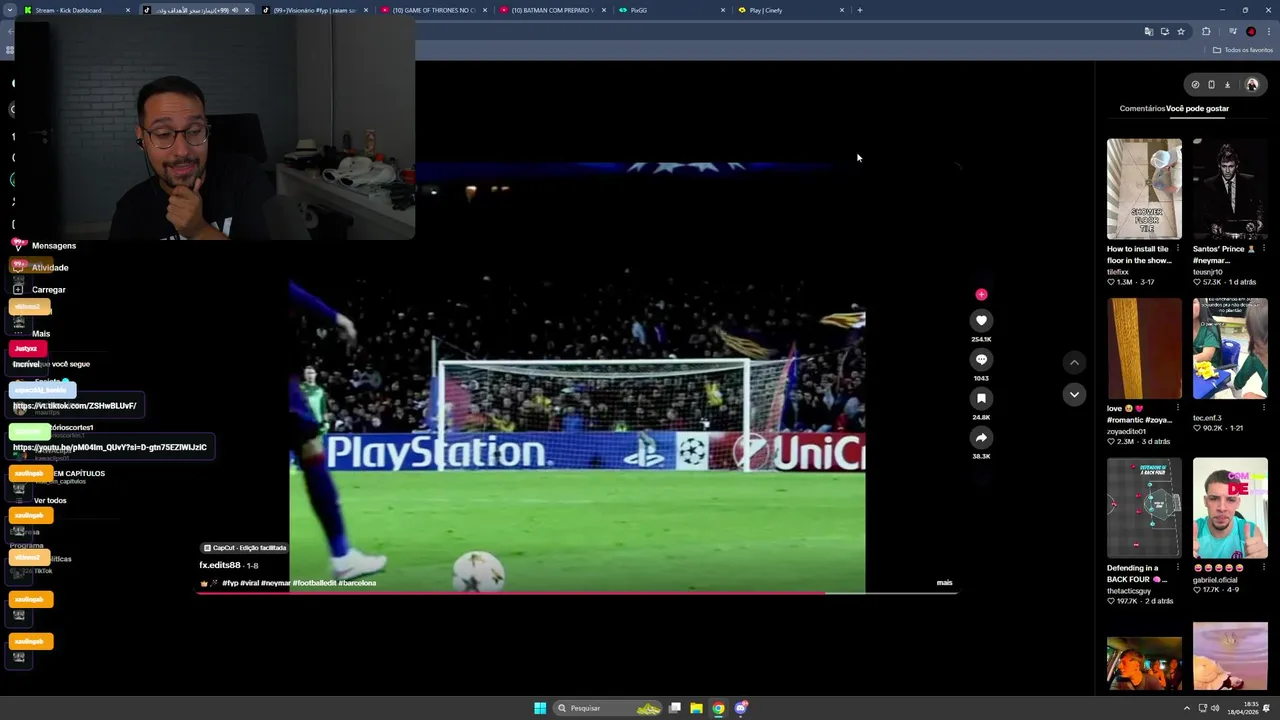
Task: Open Santos' Prince #neymar video thumbnail
Action: tap(1229, 189)
